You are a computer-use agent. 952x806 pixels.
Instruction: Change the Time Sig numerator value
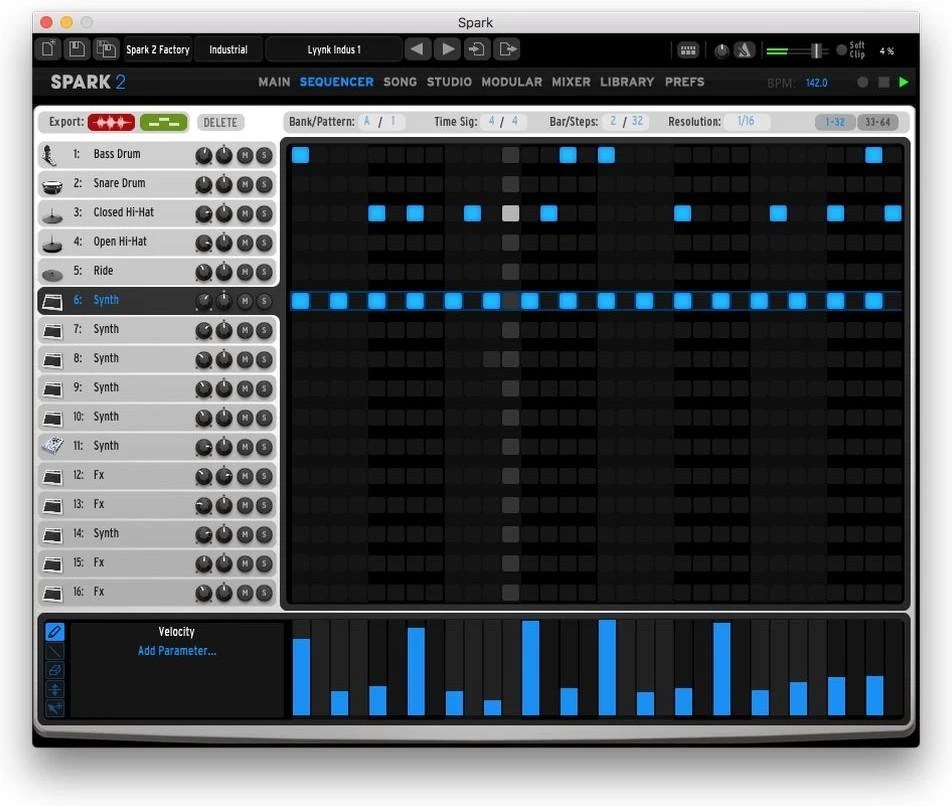coord(491,121)
